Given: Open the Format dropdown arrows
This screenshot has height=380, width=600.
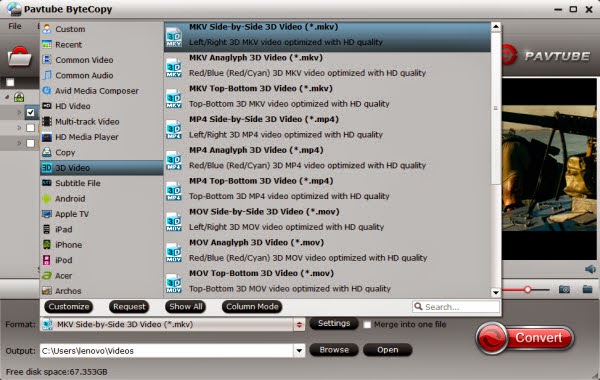Looking at the screenshot, I should 299,325.
